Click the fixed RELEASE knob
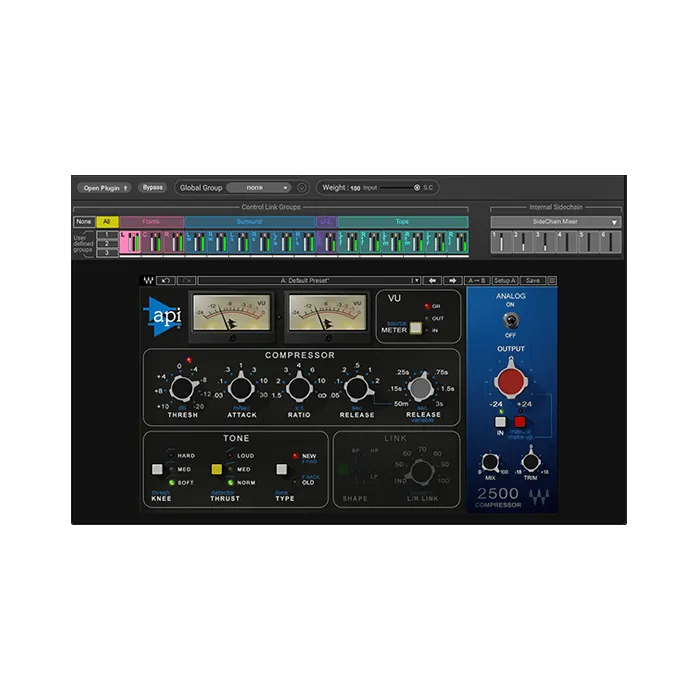Screen dimensions: 699x699 357,388
